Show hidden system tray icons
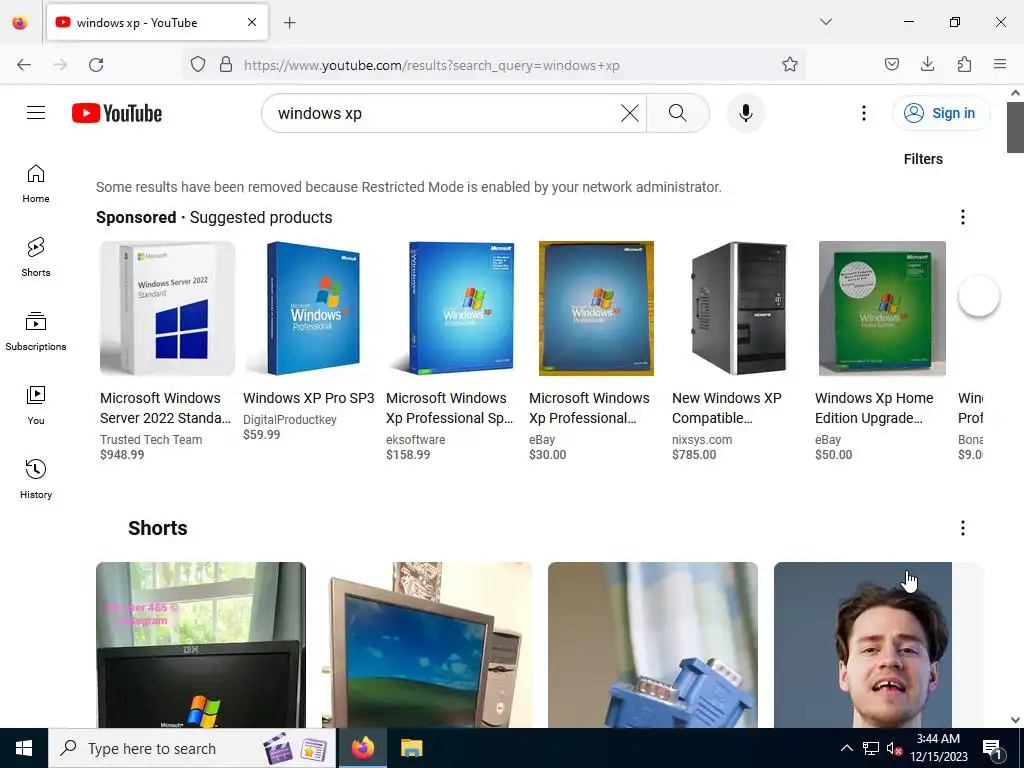 coord(846,748)
